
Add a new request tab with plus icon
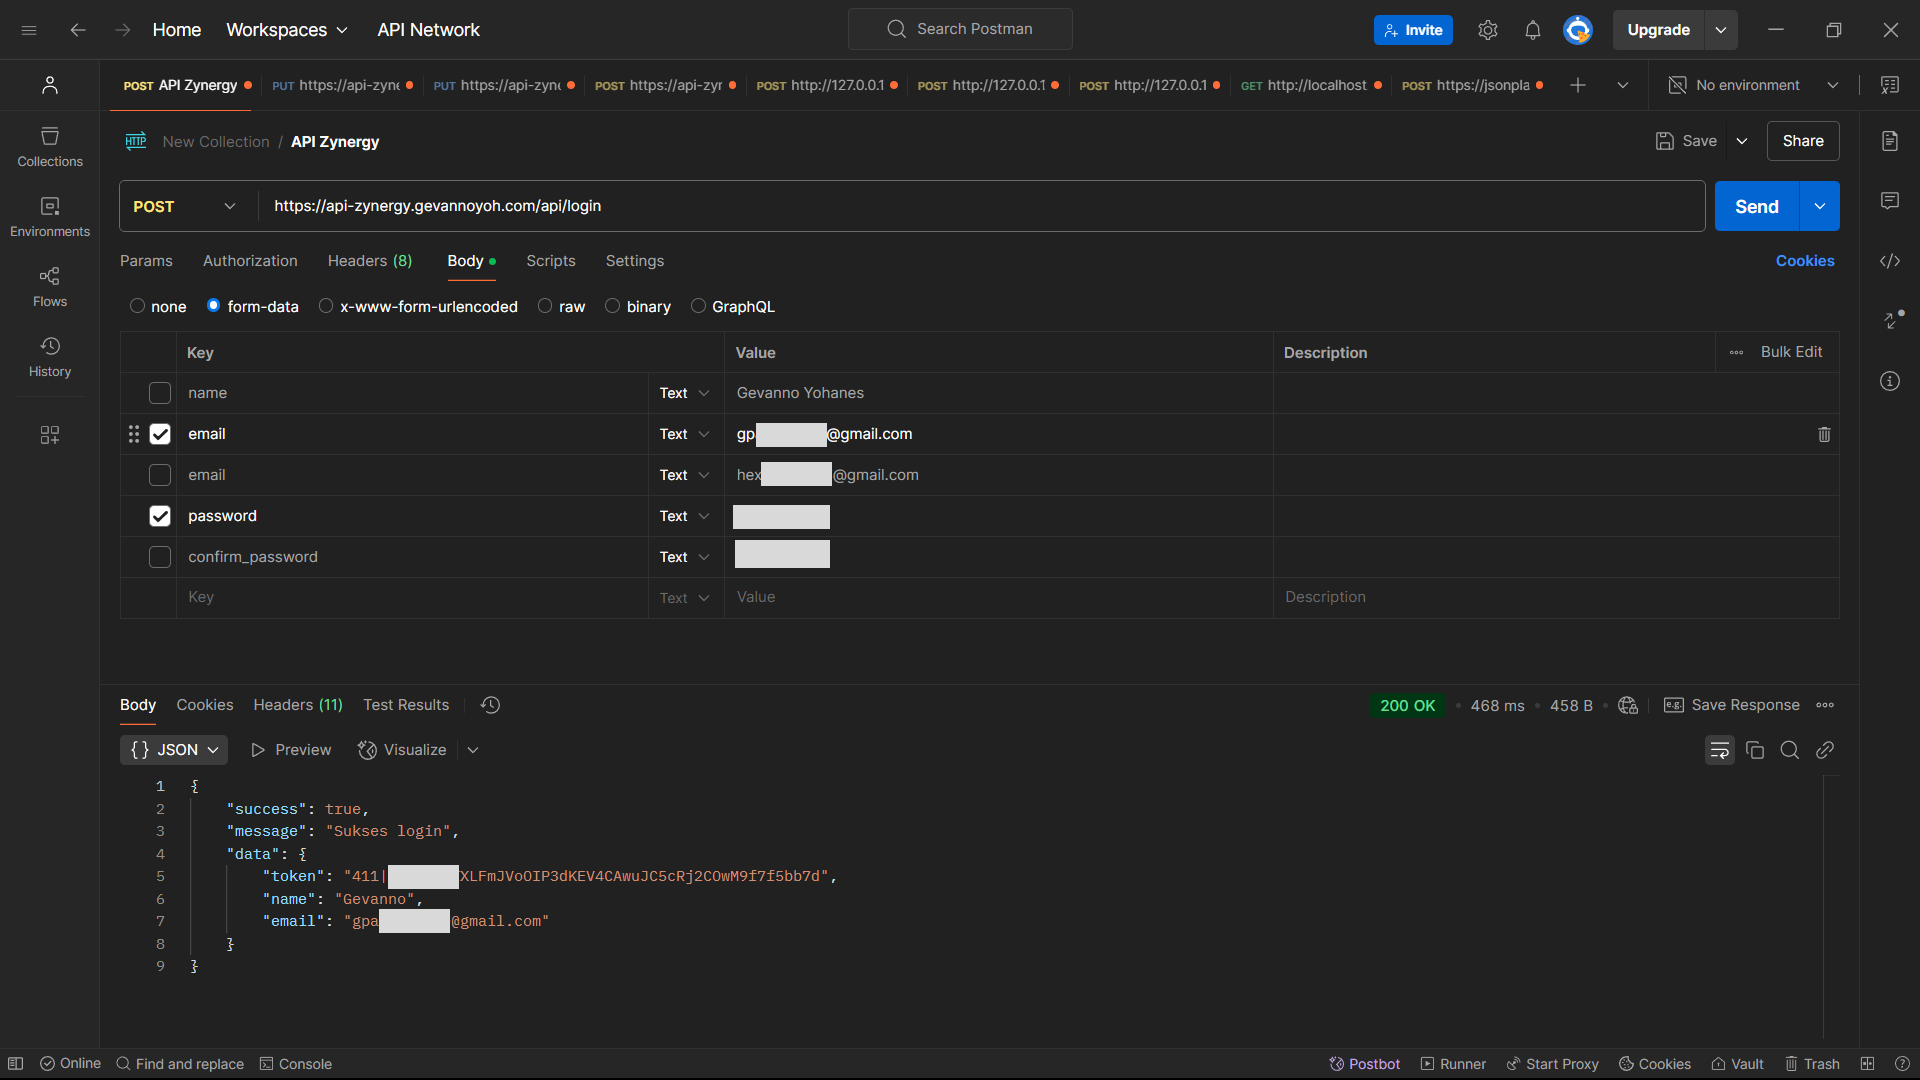point(1578,85)
